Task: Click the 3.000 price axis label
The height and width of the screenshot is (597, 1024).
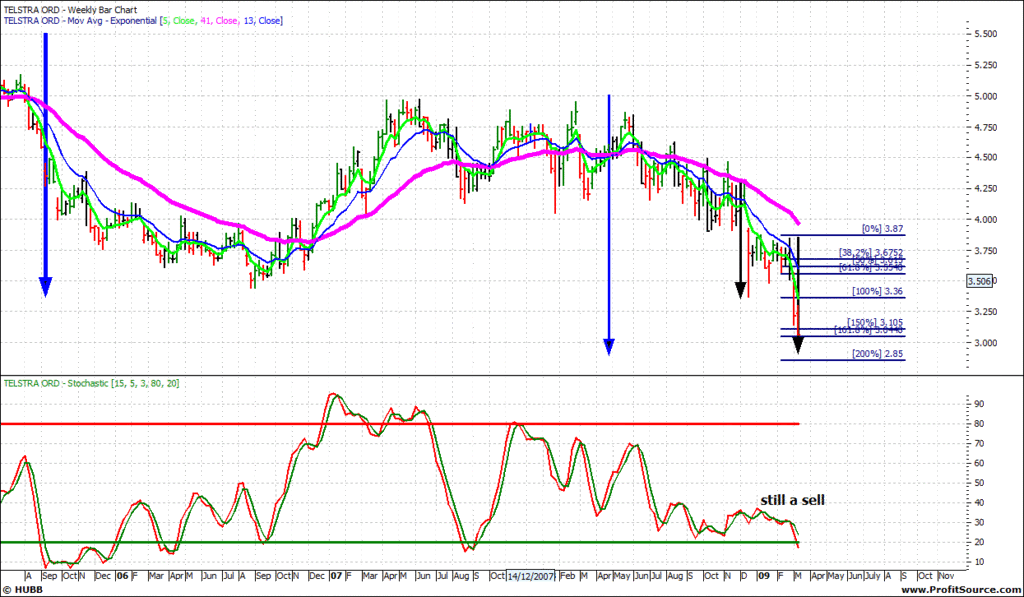Action: click(x=985, y=343)
